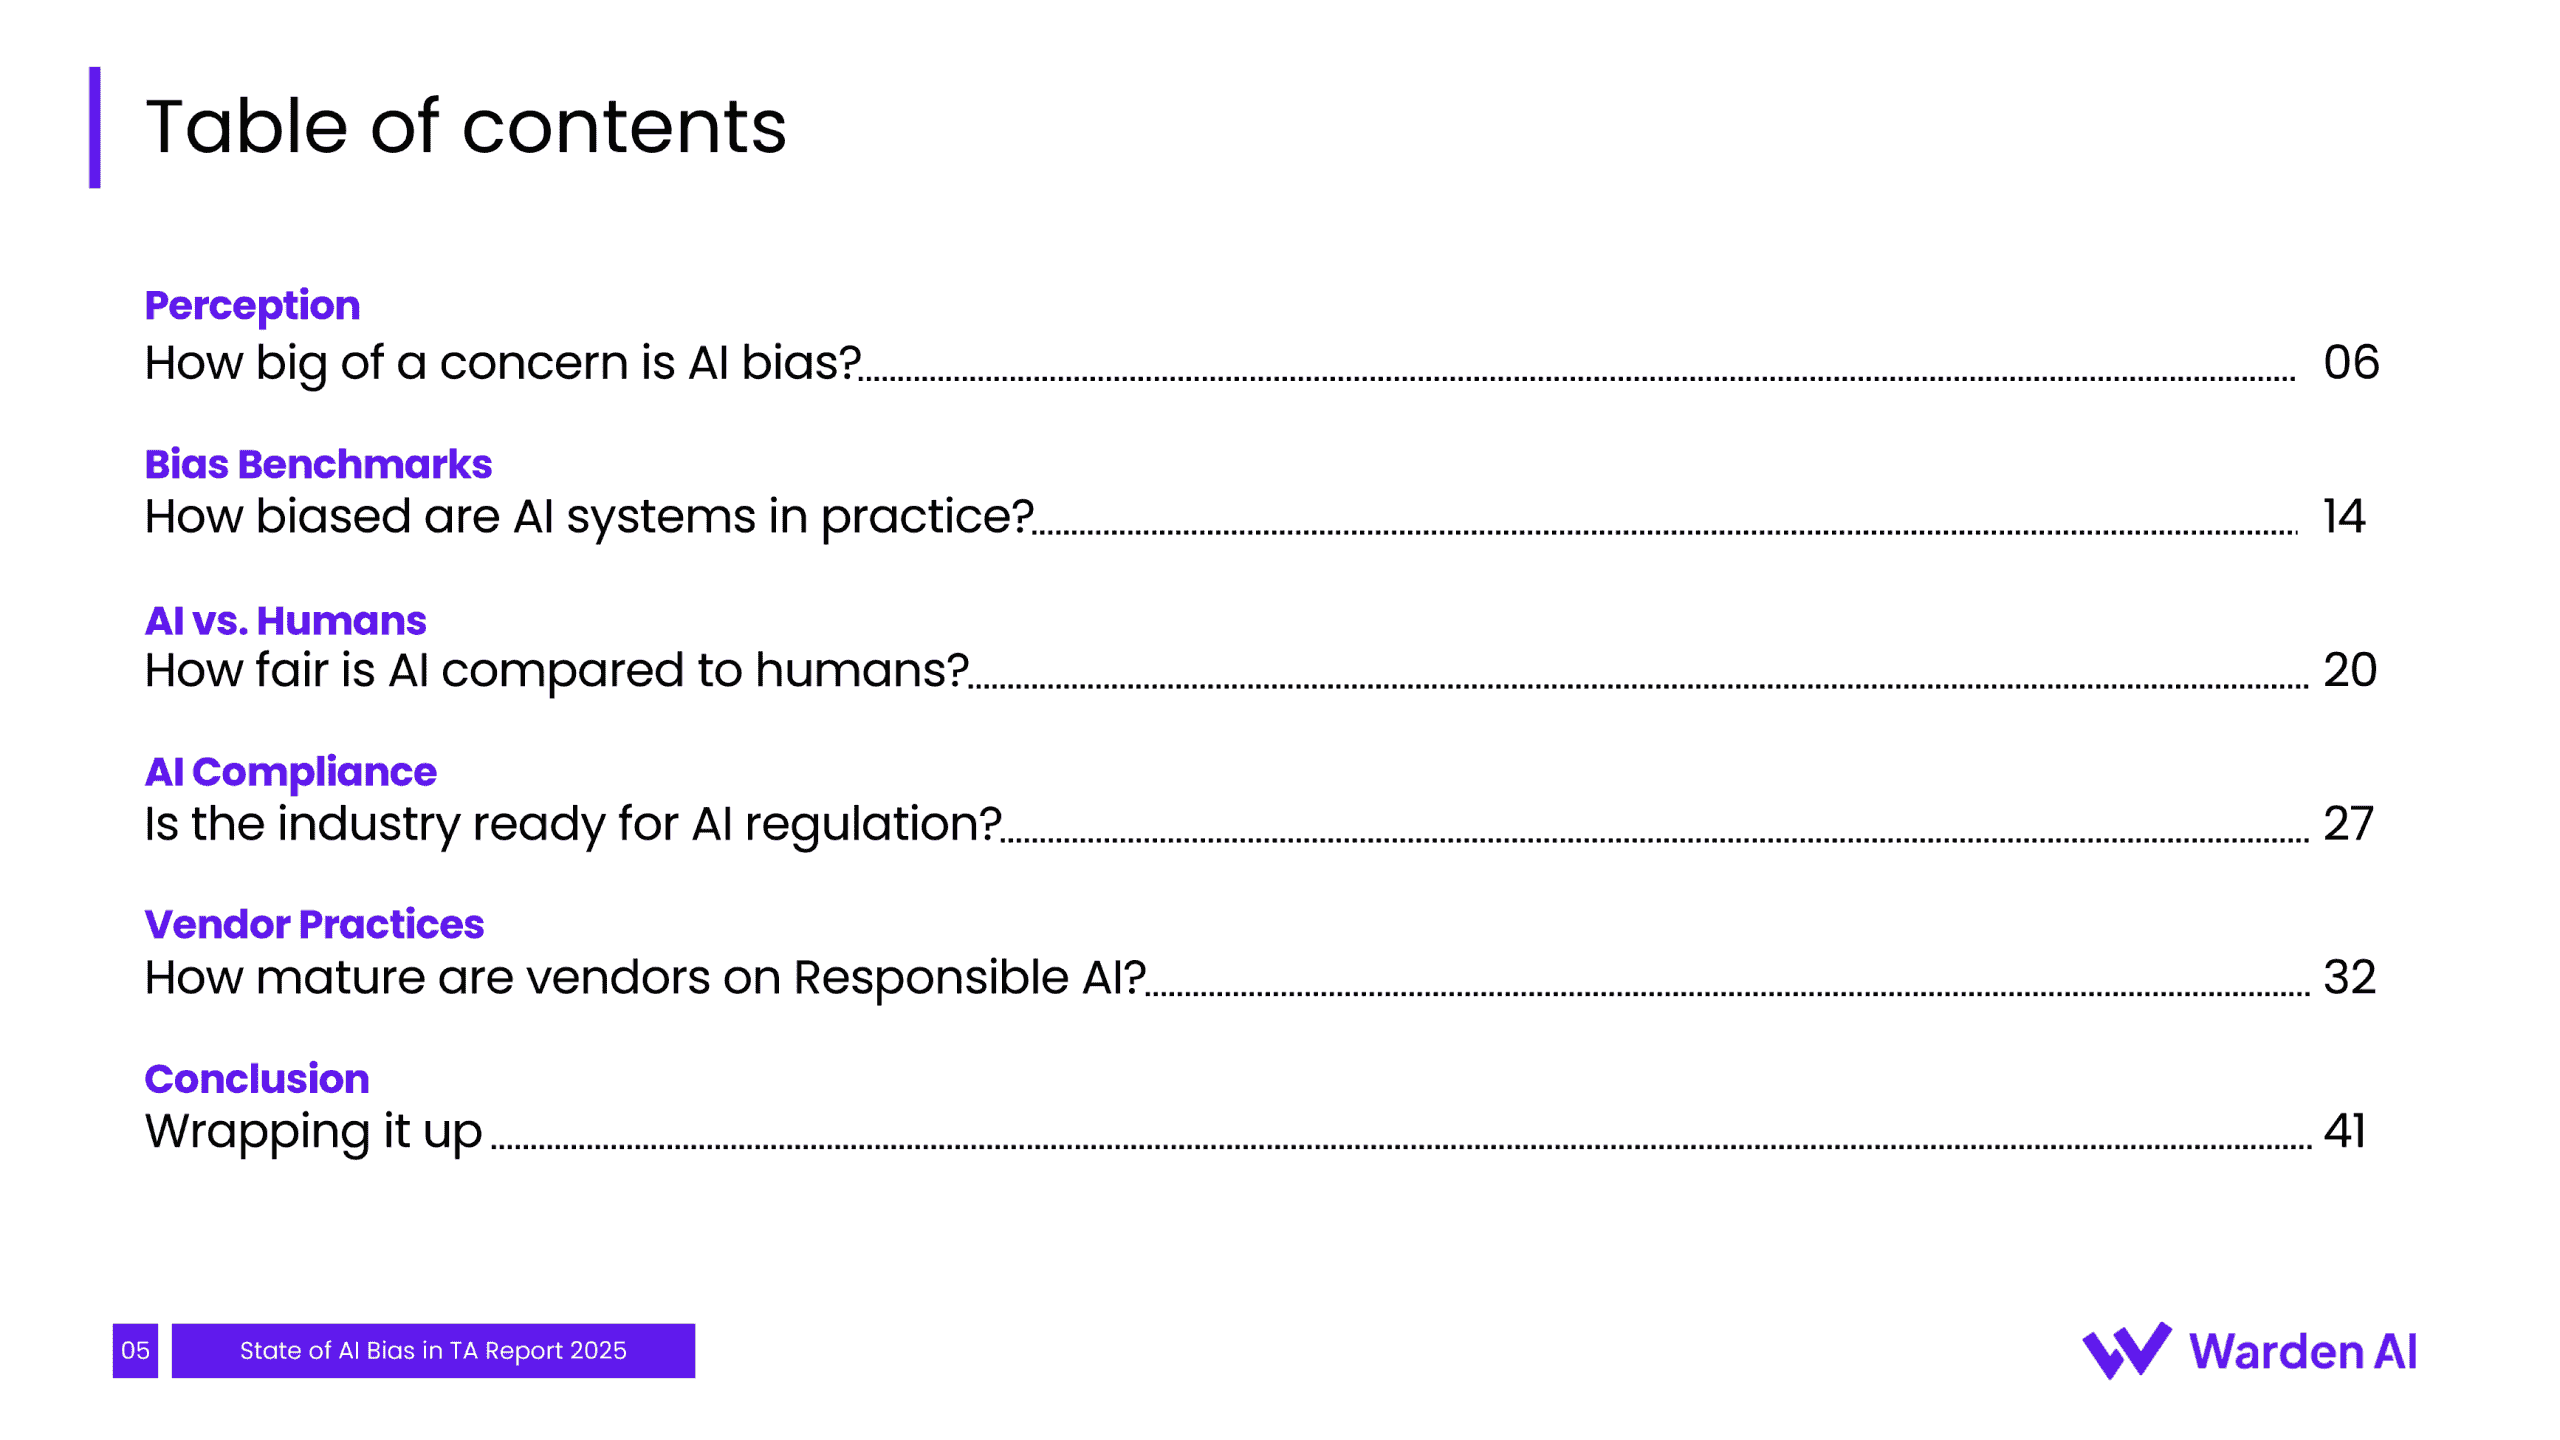Viewport: 2560px width, 1440px height.
Task: Open the "Wrapping it up" entry
Action: (313, 1131)
